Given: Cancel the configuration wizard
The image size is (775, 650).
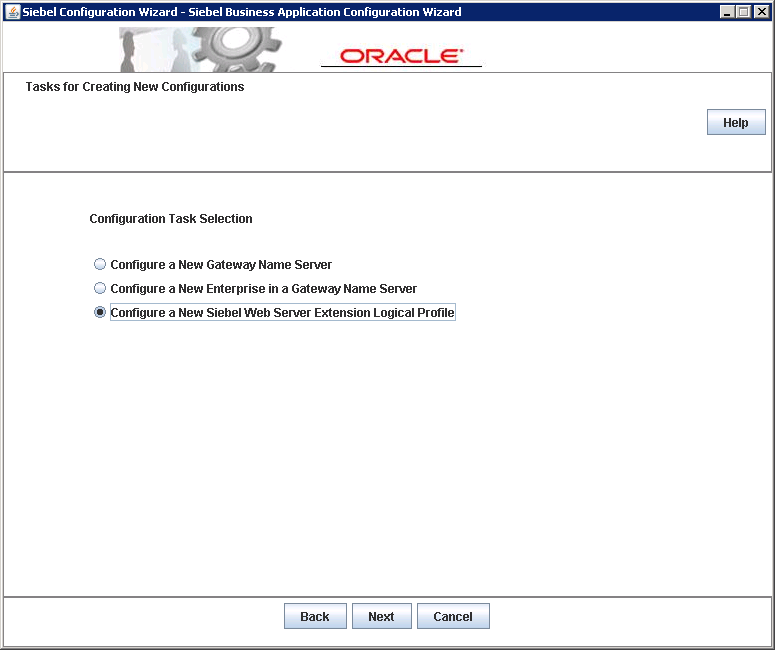Looking at the screenshot, I should coord(453,616).
